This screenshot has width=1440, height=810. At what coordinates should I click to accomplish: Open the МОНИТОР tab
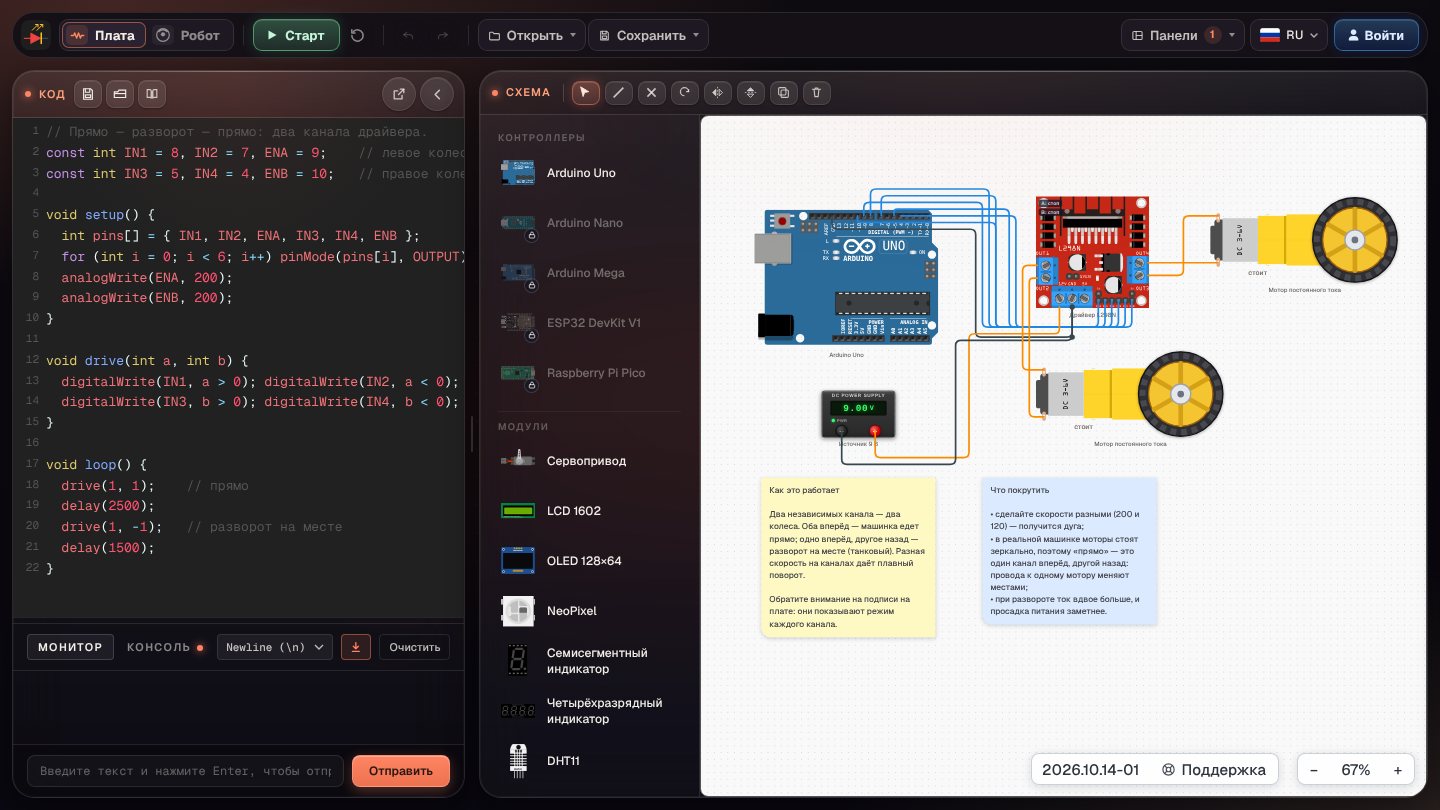pos(70,647)
